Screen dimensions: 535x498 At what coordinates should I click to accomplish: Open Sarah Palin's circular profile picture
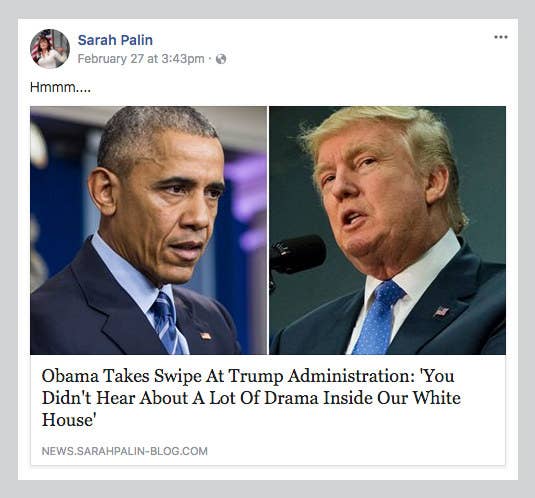coord(50,49)
